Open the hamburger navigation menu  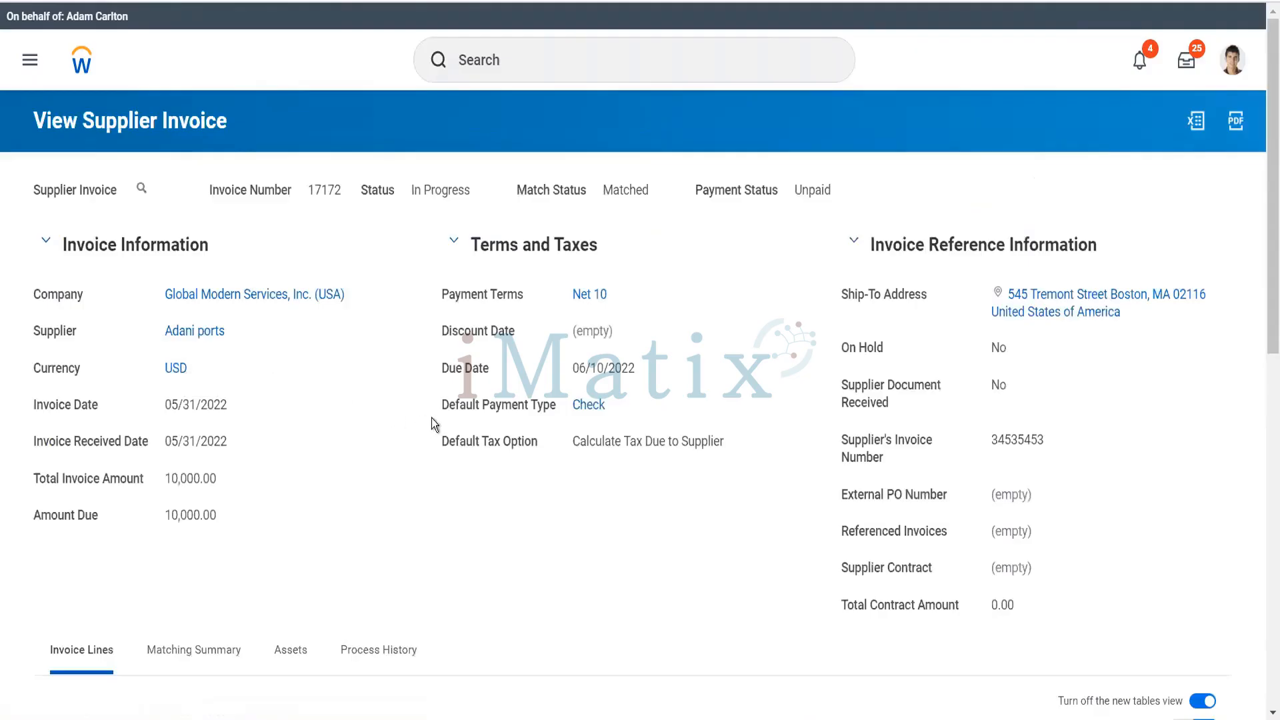30,60
